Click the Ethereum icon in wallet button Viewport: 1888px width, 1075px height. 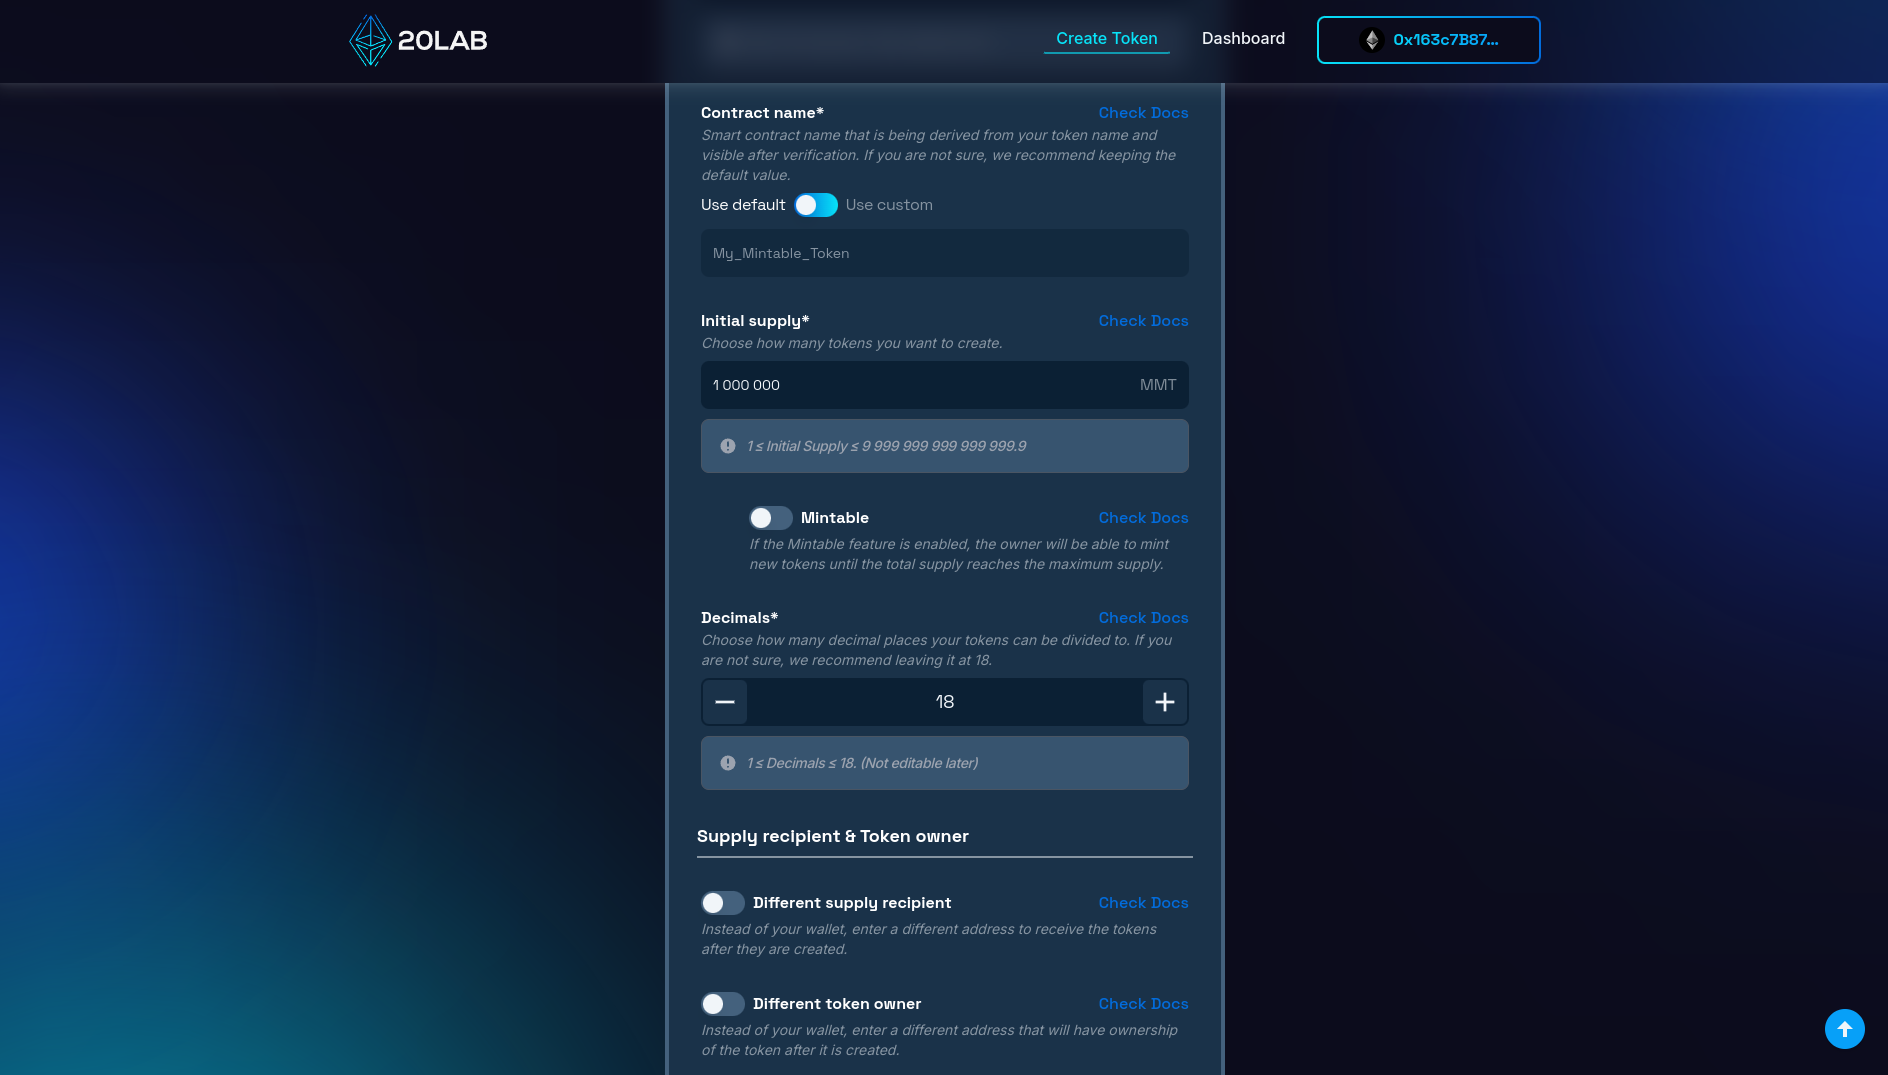[1372, 40]
